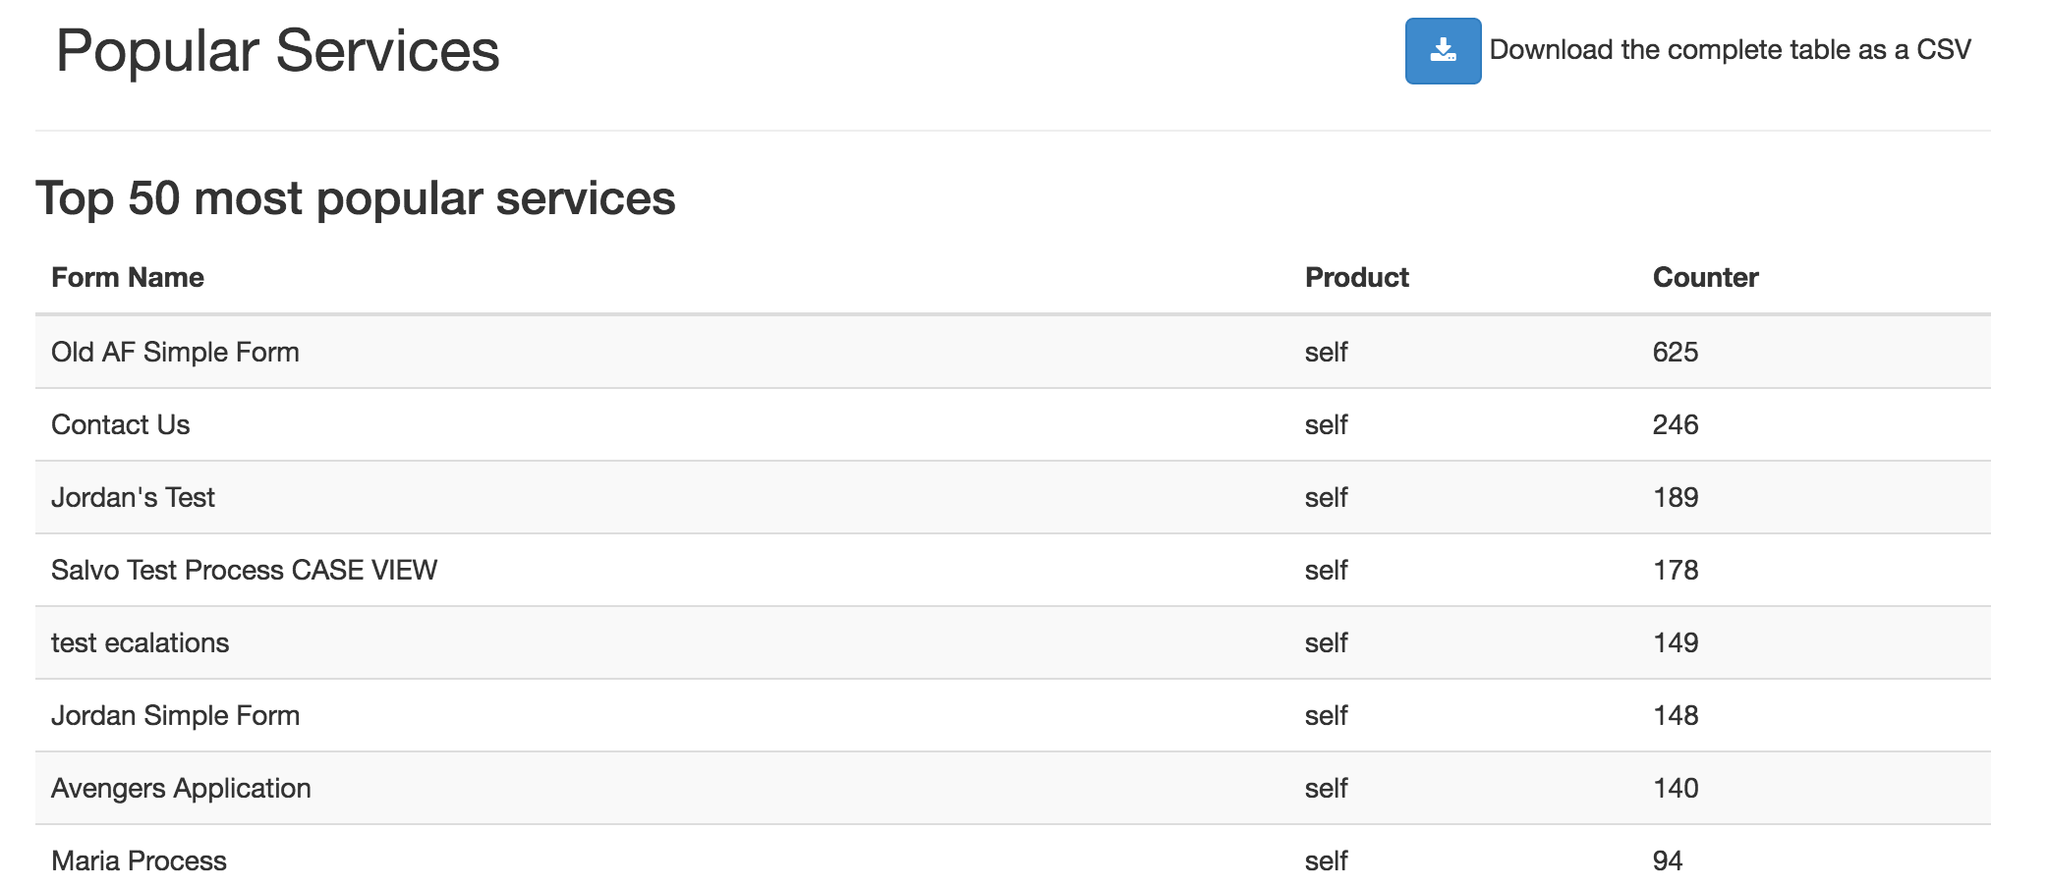Click the 'Popular Services' page title

(277, 51)
